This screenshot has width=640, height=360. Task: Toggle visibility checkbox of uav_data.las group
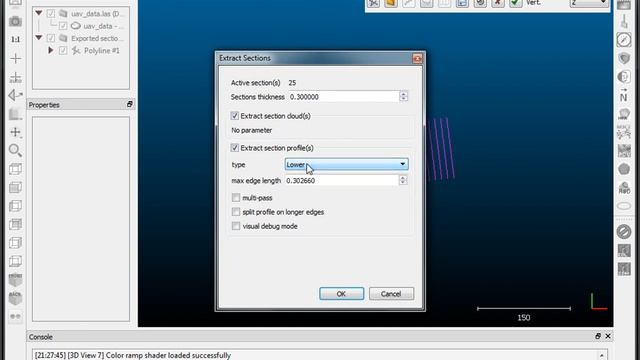[x=51, y=13]
